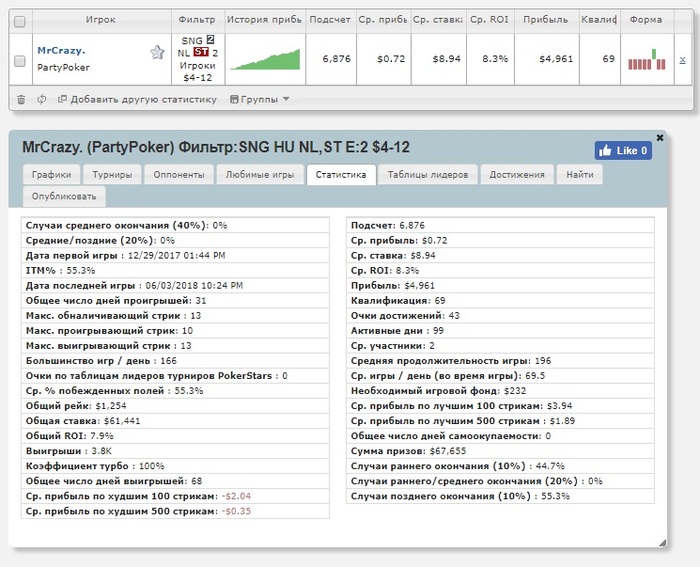Click the Группы folder icon
The height and width of the screenshot is (567, 700).
[x=234, y=99]
